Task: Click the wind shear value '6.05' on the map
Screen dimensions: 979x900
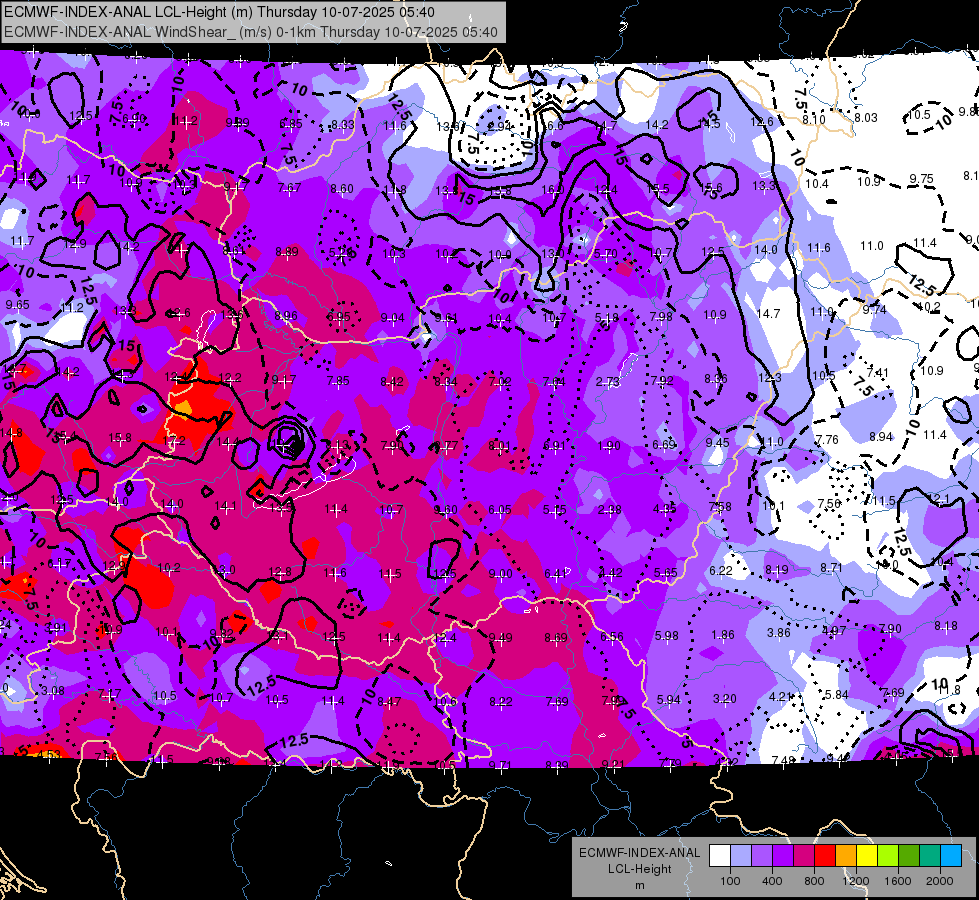Action: point(499,510)
